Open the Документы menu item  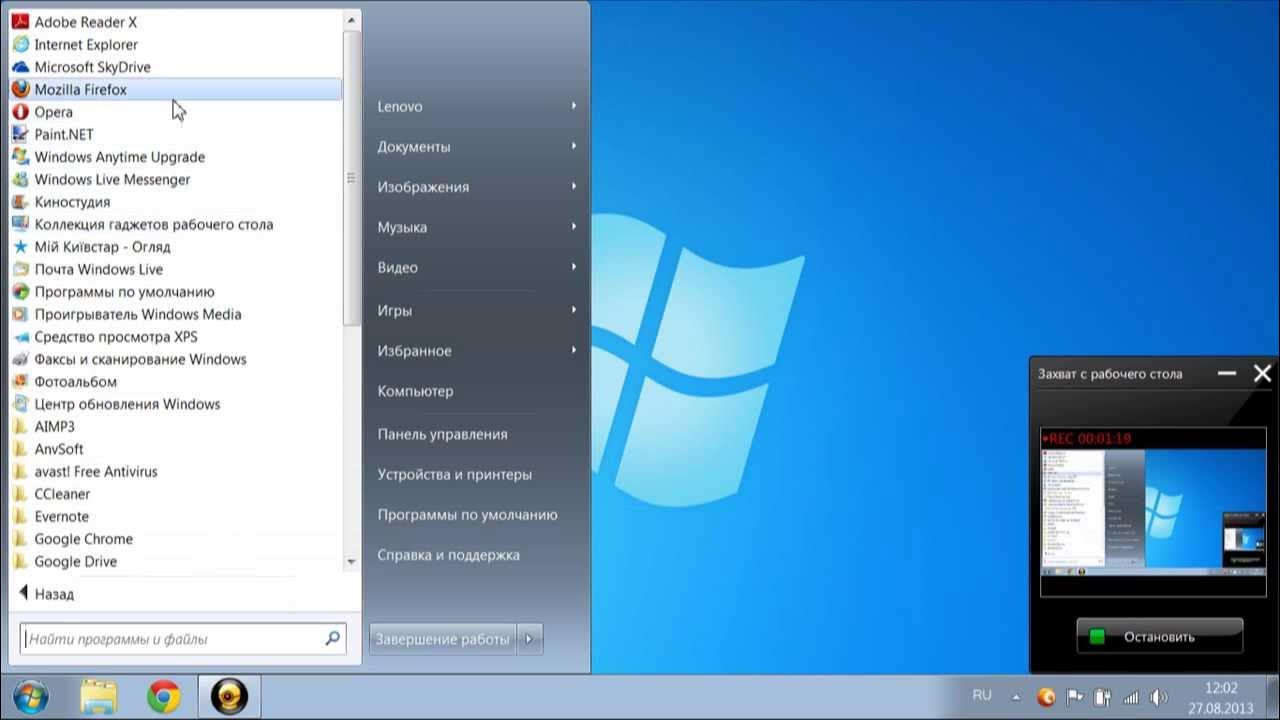[477, 147]
